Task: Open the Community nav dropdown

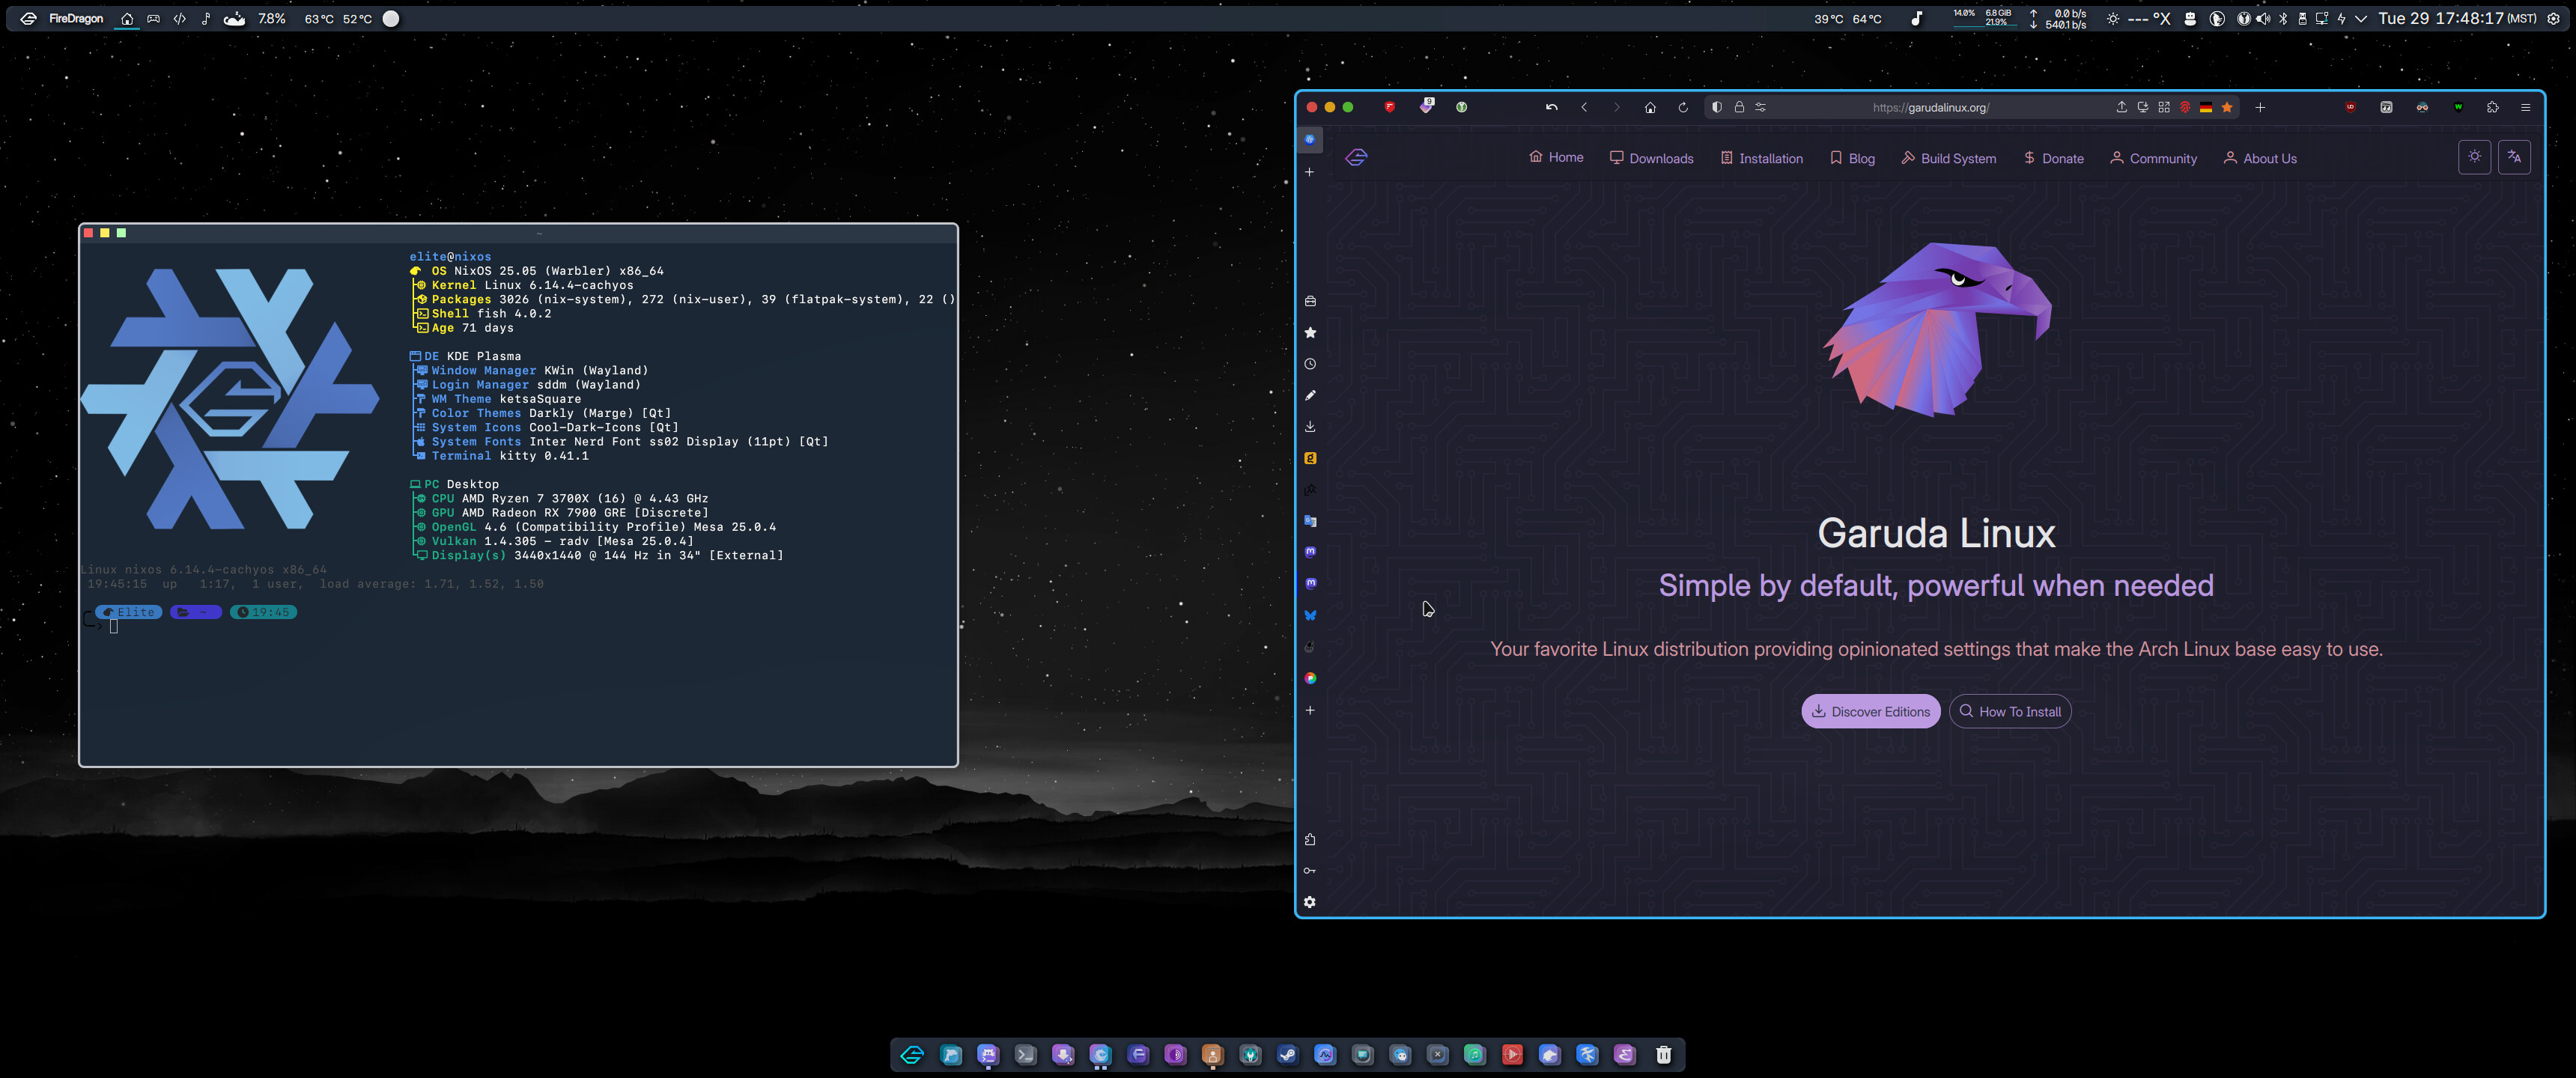Action: tap(2153, 158)
